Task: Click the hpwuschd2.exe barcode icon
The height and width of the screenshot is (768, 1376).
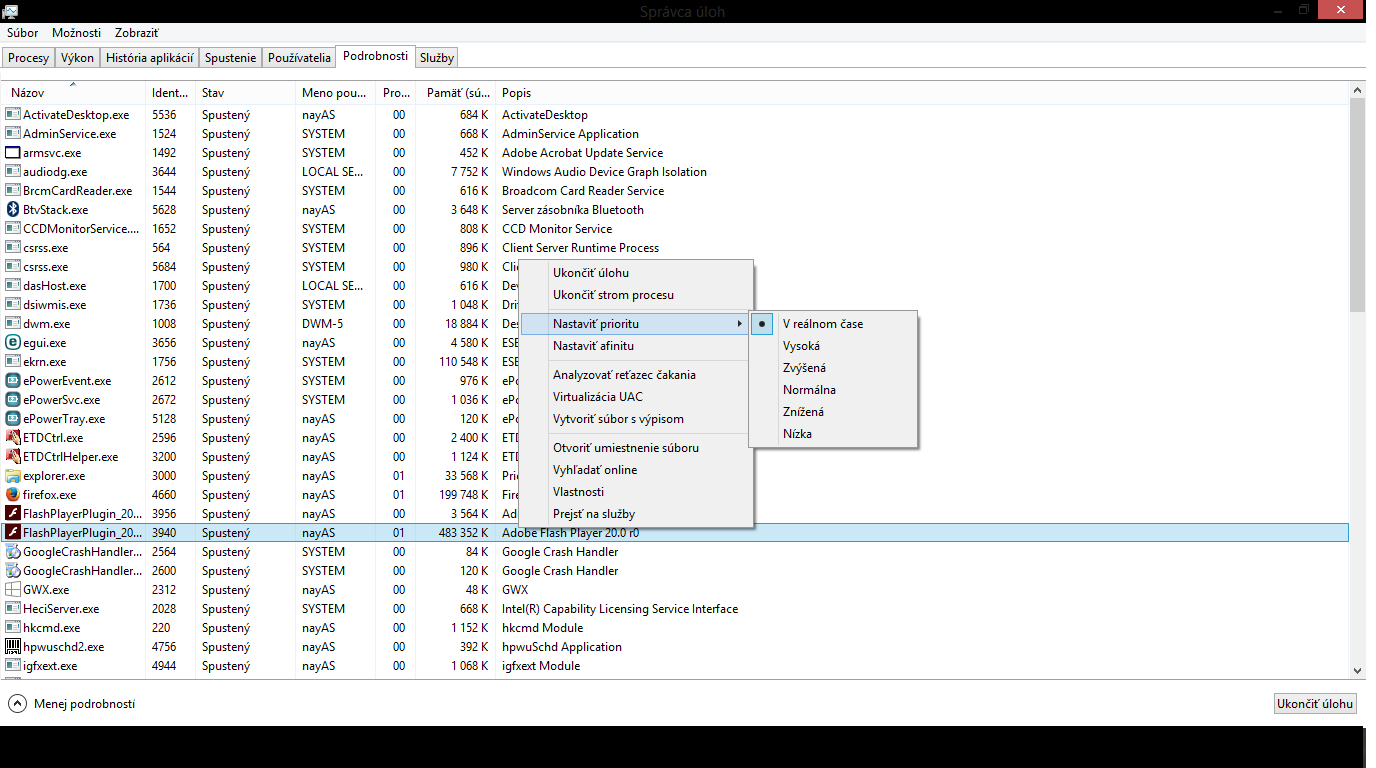Action: pos(13,647)
